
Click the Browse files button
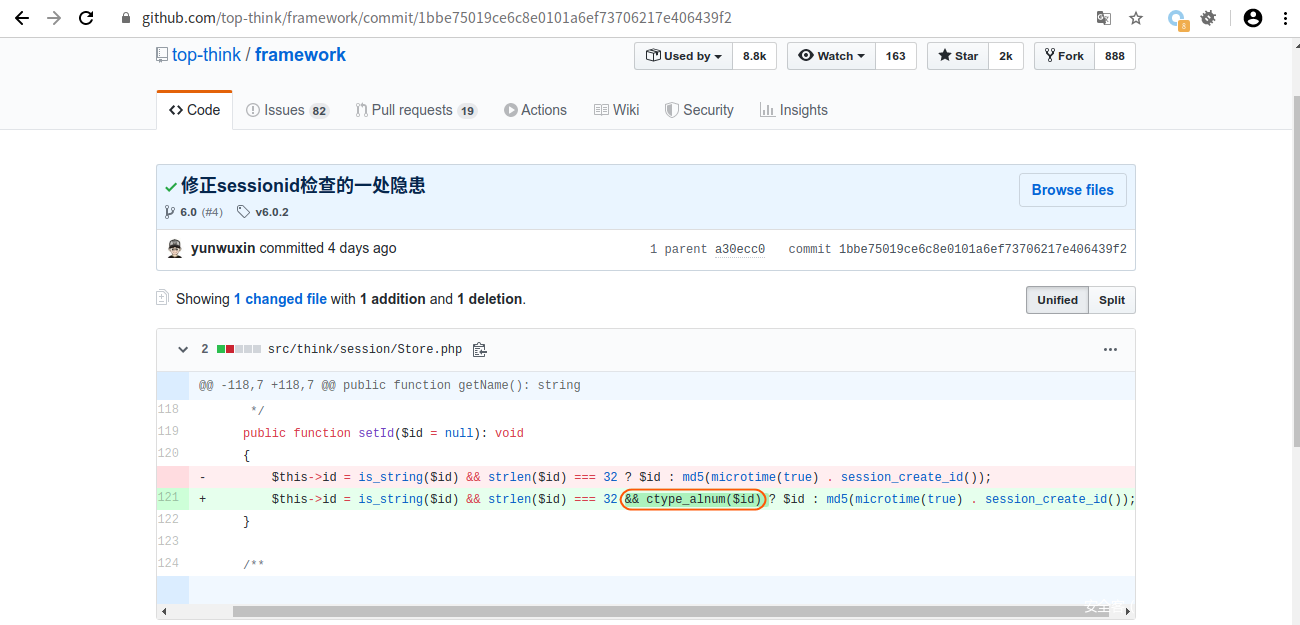pos(1072,190)
